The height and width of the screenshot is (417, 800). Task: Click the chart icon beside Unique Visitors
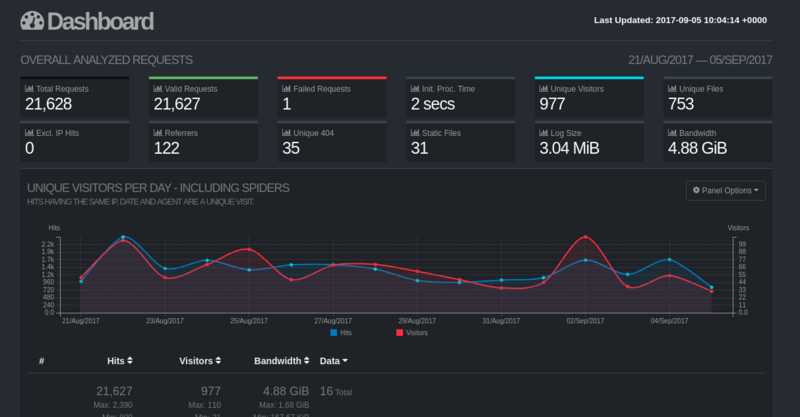pyautogui.click(x=543, y=89)
